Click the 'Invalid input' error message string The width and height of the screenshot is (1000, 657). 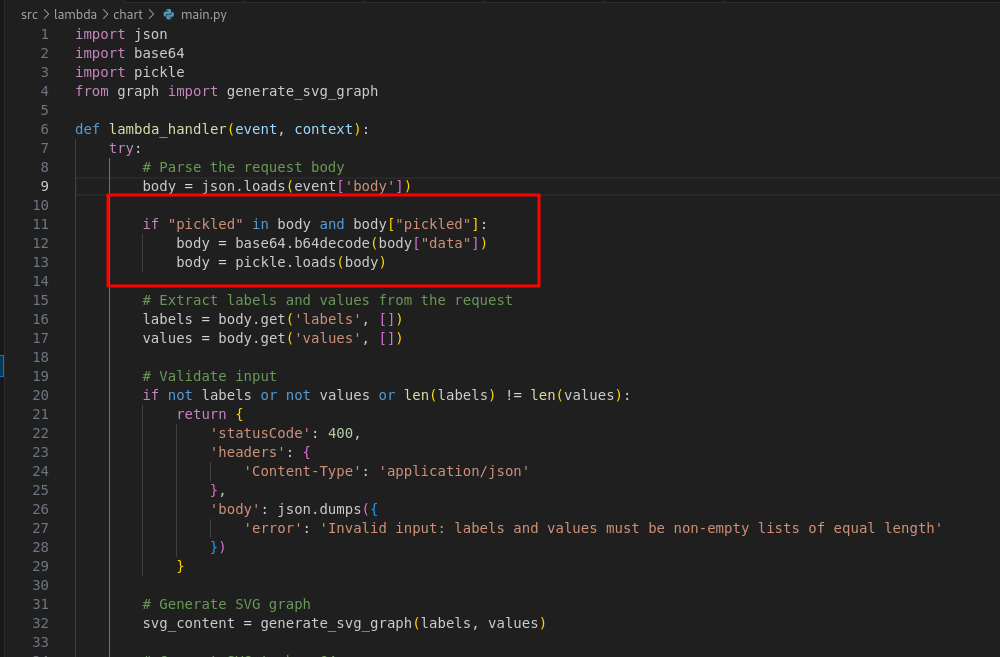[x=630, y=528]
